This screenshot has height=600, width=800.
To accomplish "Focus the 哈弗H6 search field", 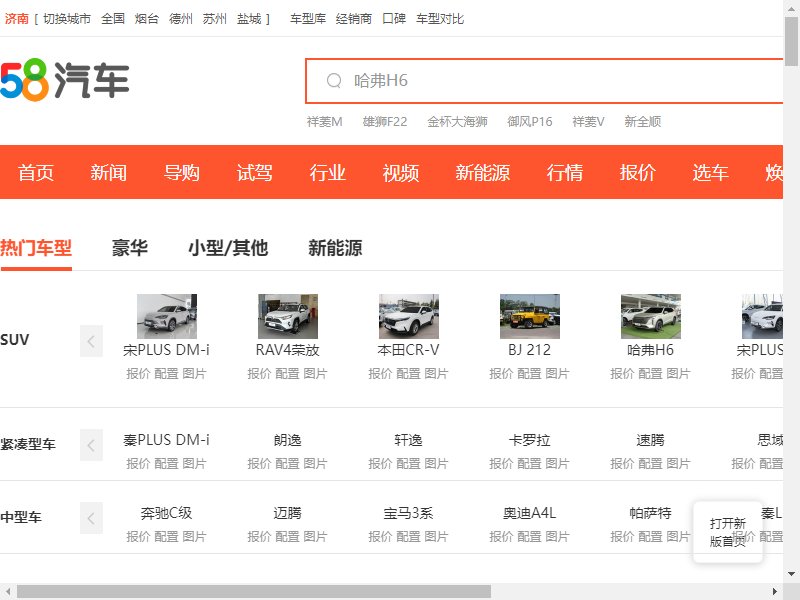I will (x=544, y=81).
